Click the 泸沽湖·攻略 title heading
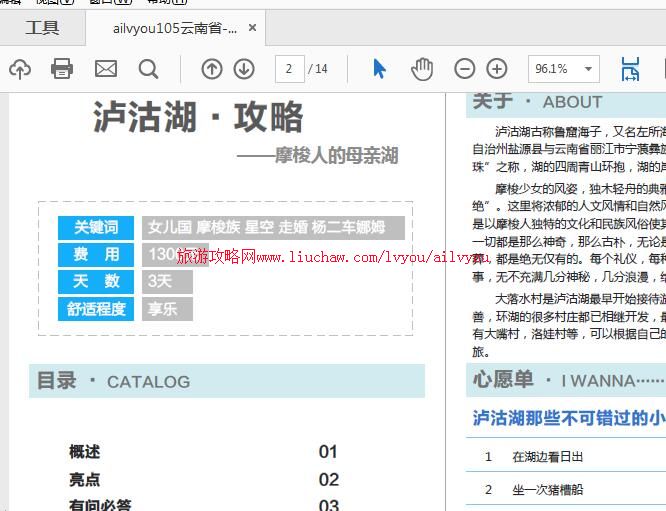The image size is (666, 511). point(198,118)
